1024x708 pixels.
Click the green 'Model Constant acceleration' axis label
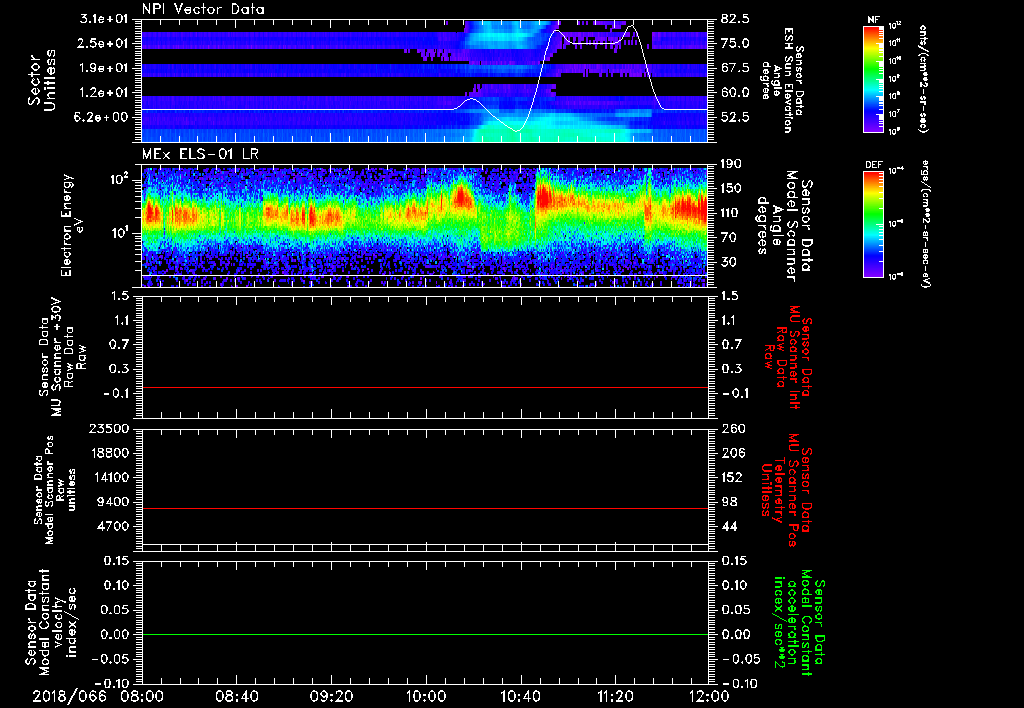click(x=798, y=621)
